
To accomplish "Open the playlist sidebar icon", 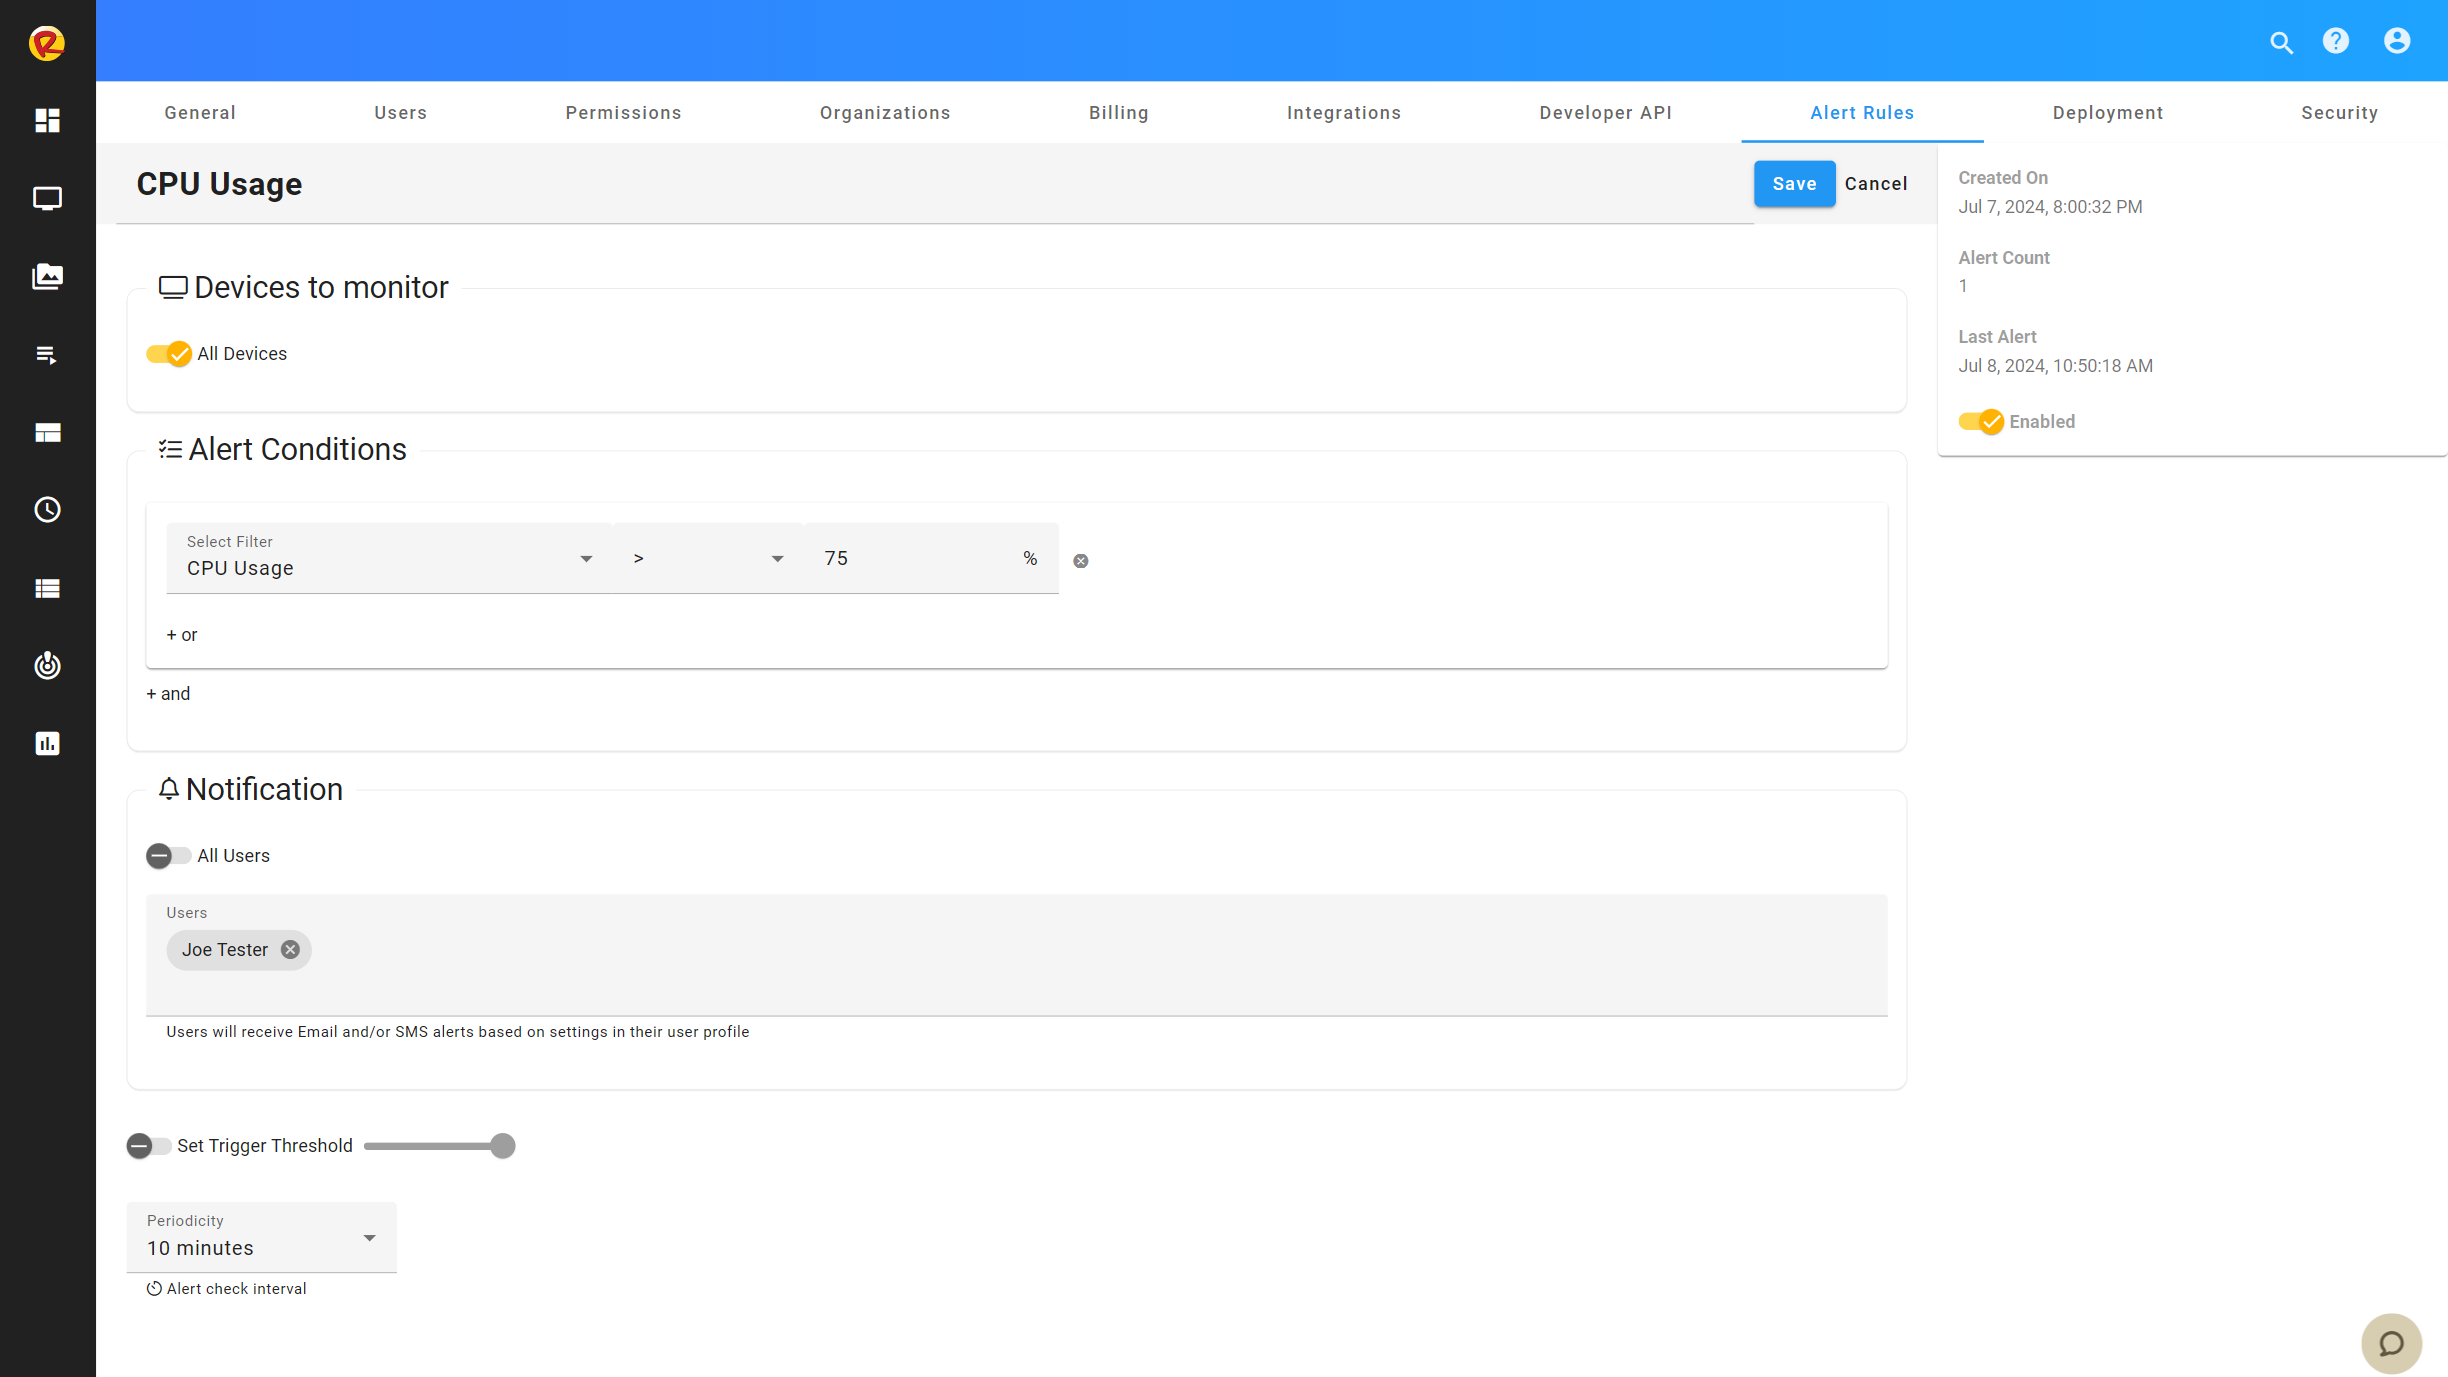I will tap(47, 355).
